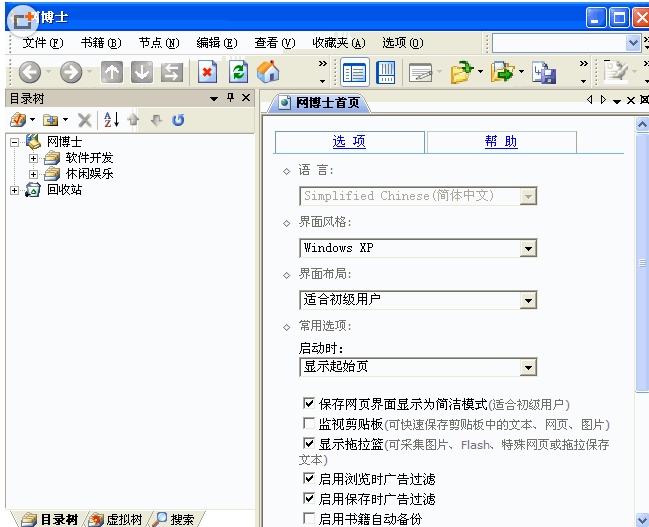Screen dimensions: 649x527
Task: Click the Stop page icon with red X
Action: (x=207, y=72)
